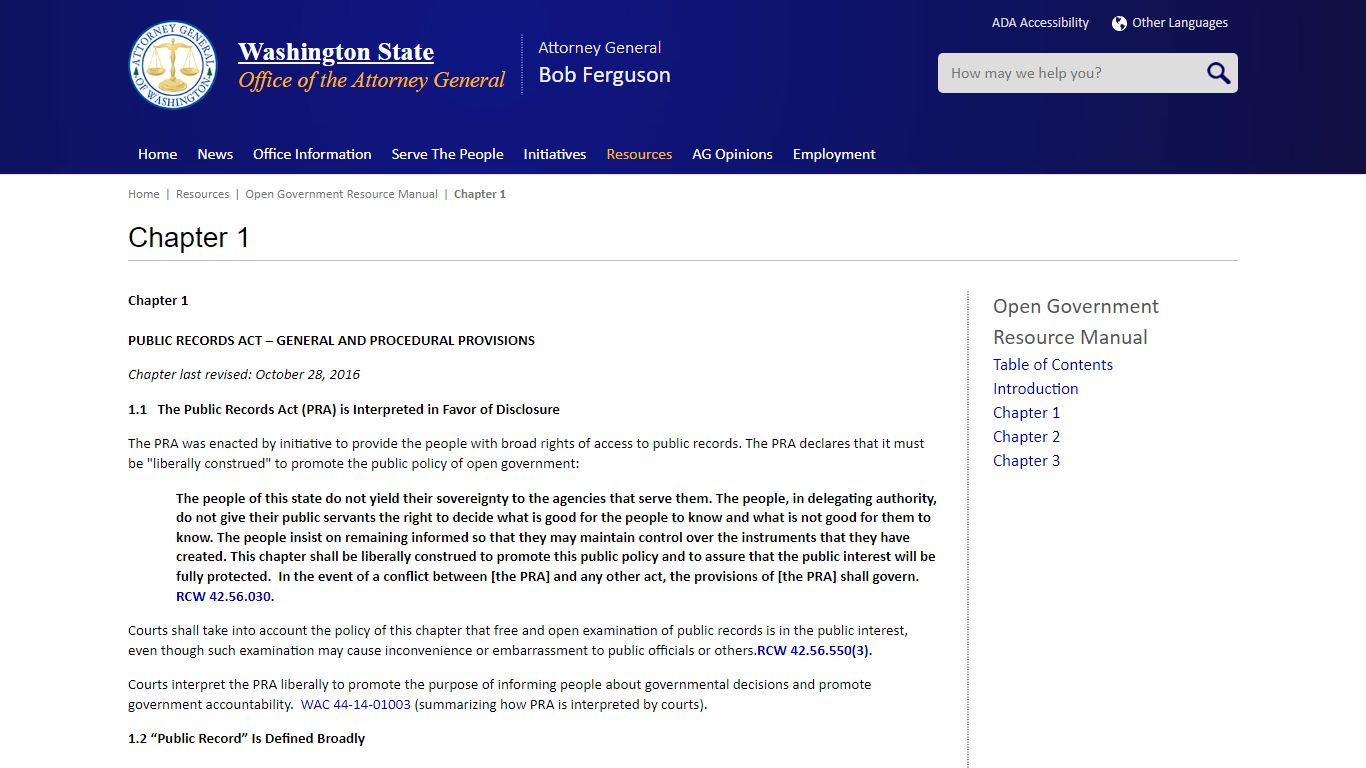Click the Attorney General seal logo
Screen dimensions: 1366x768
pyautogui.click(x=174, y=65)
